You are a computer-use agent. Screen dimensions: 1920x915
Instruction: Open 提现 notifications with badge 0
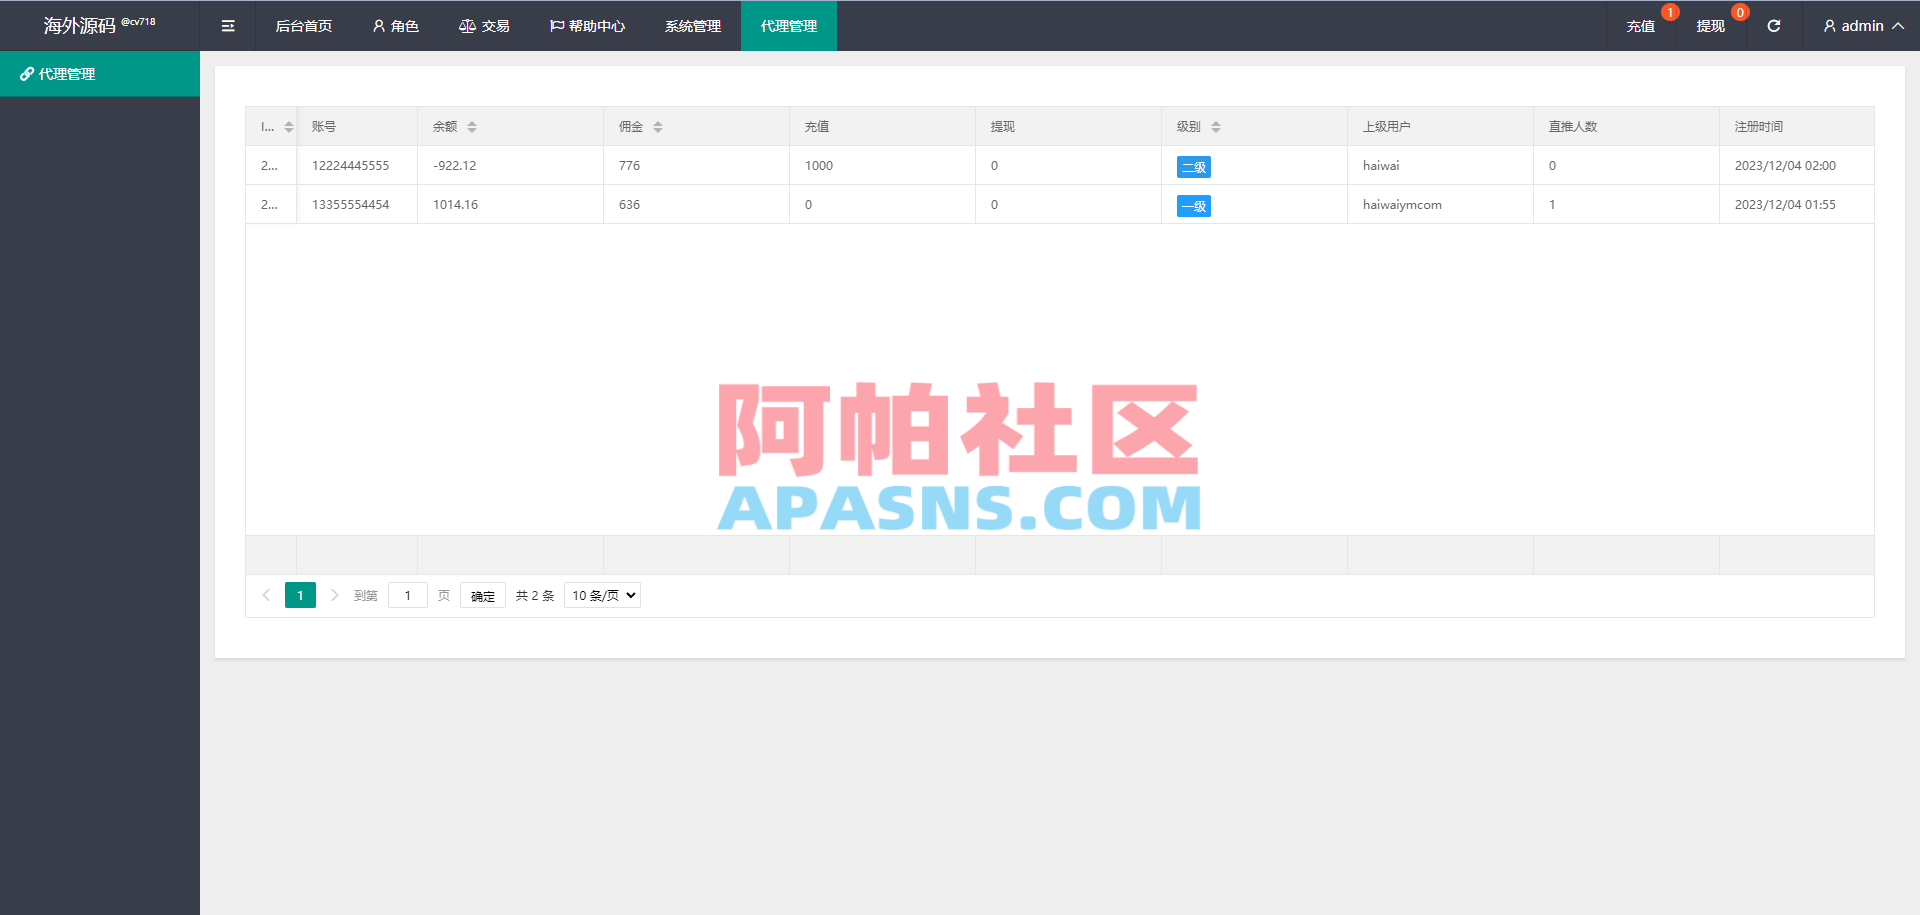1712,26
